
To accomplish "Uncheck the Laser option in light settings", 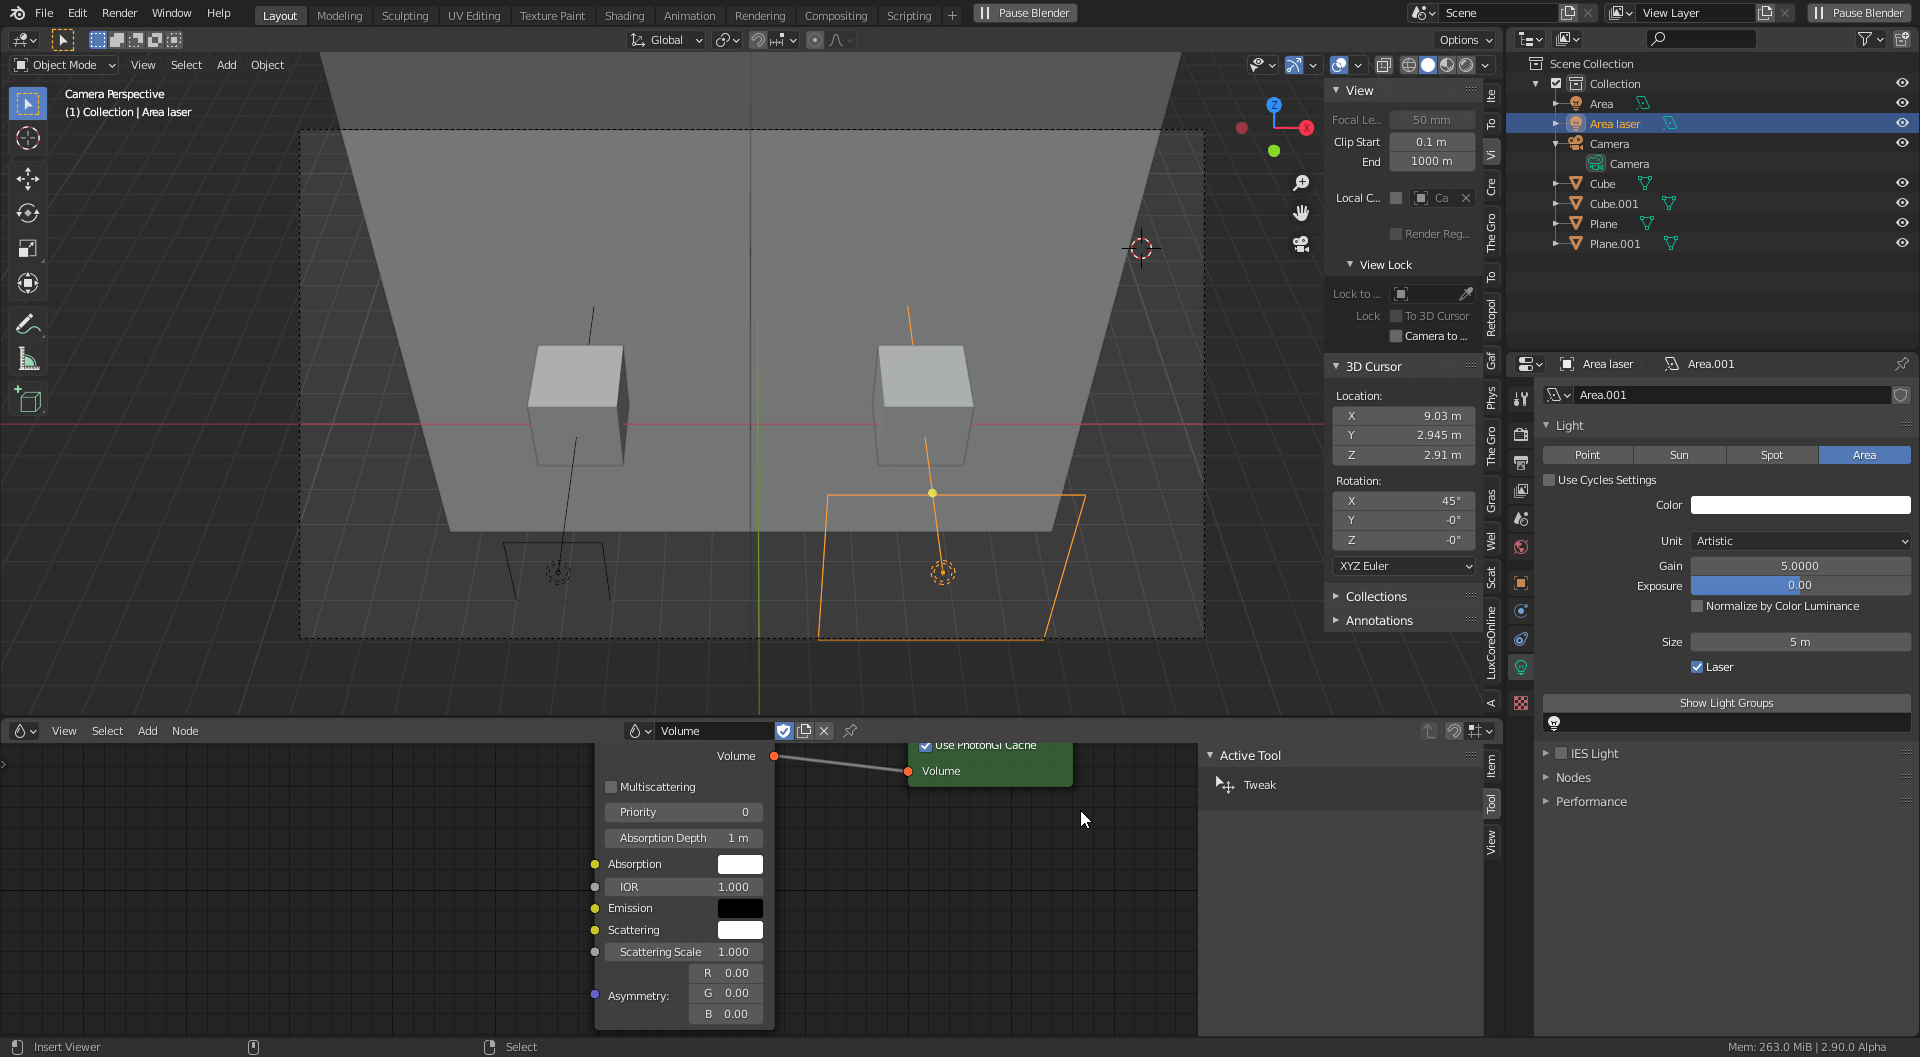I will point(1697,667).
